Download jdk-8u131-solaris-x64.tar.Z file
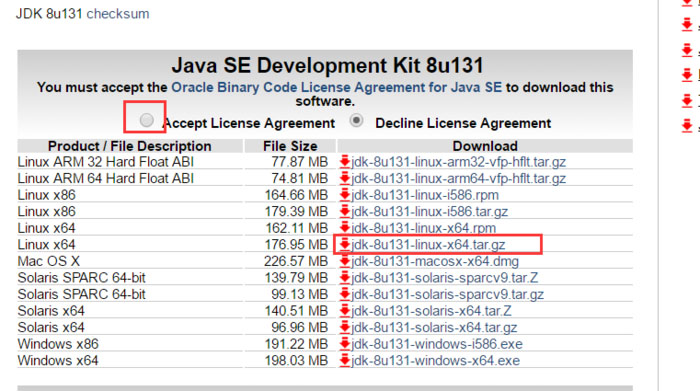This screenshot has height=391, width=700. click(x=431, y=311)
